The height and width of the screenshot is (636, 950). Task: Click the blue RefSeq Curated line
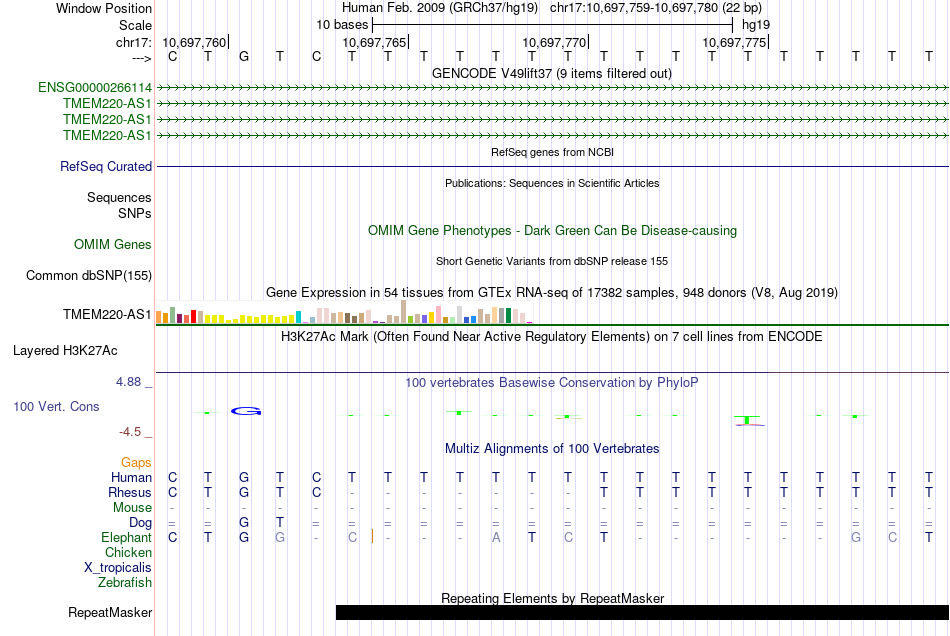click(553, 167)
